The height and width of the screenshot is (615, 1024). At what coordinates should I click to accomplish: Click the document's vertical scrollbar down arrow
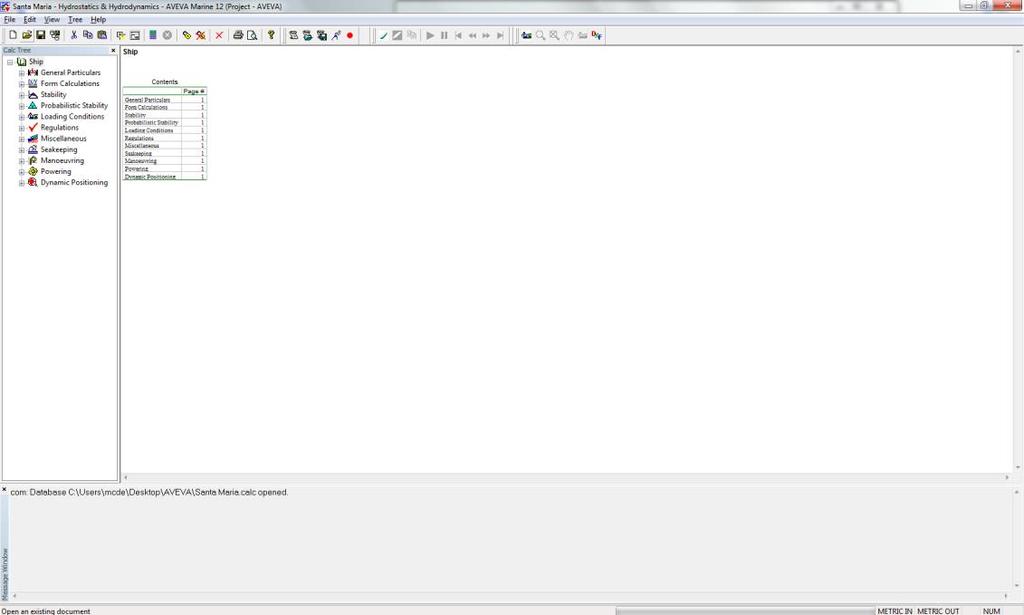[1017, 467]
